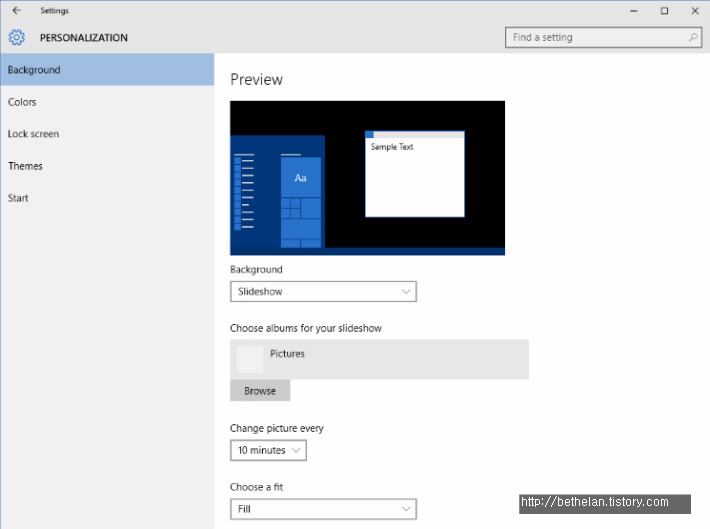710x529 pixels.
Task: Click the desktop preview image
Action: pyautogui.click(x=367, y=178)
